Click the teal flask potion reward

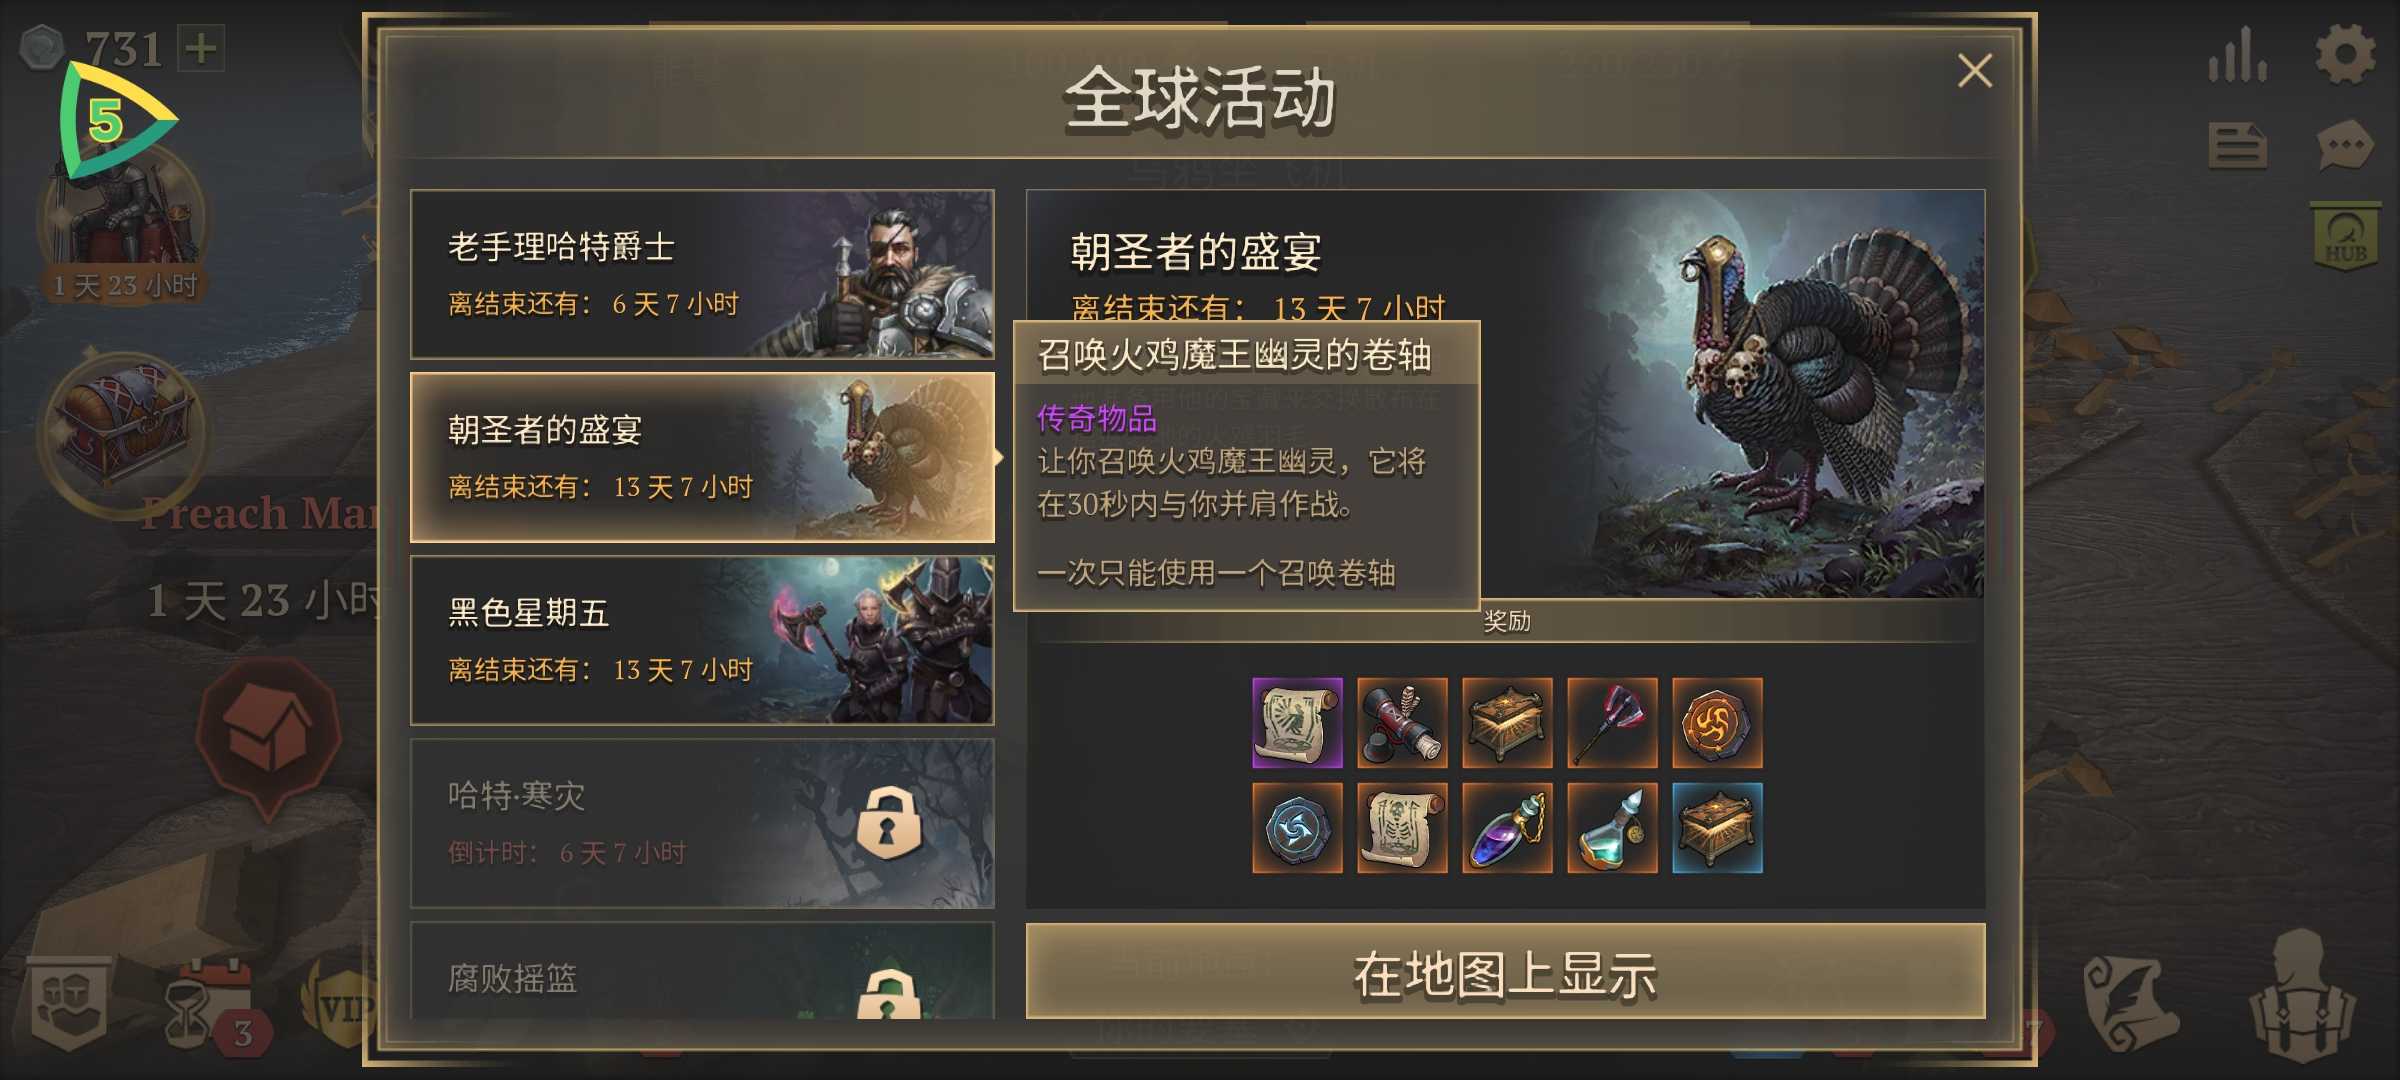pyautogui.click(x=1612, y=828)
